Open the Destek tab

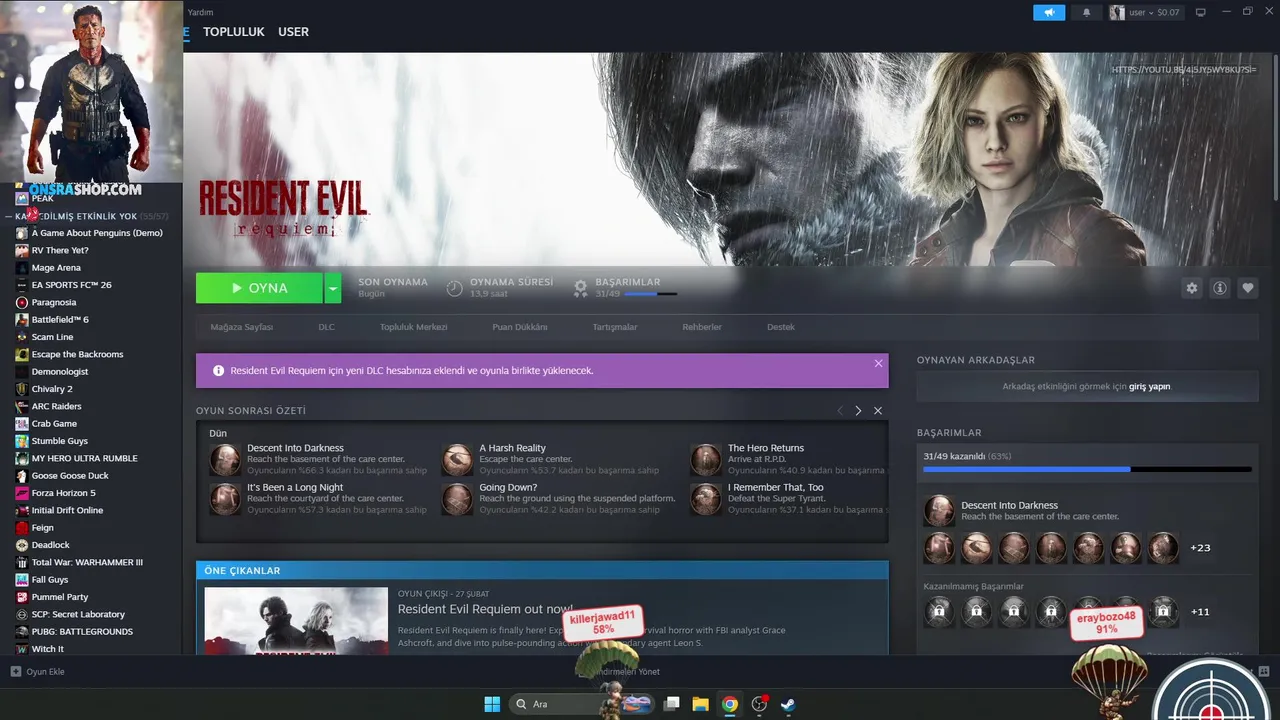point(780,327)
